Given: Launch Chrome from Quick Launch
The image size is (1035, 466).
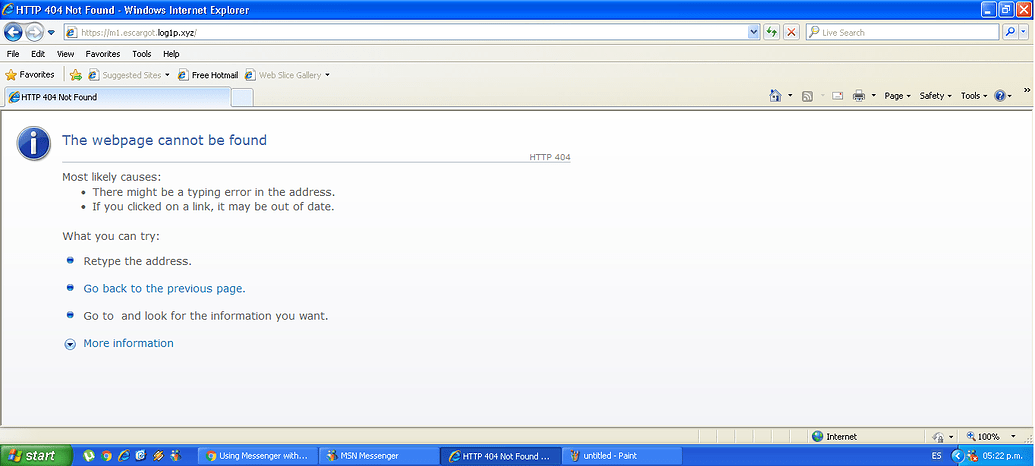Looking at the screenshot, I should (x=106, y=455).
